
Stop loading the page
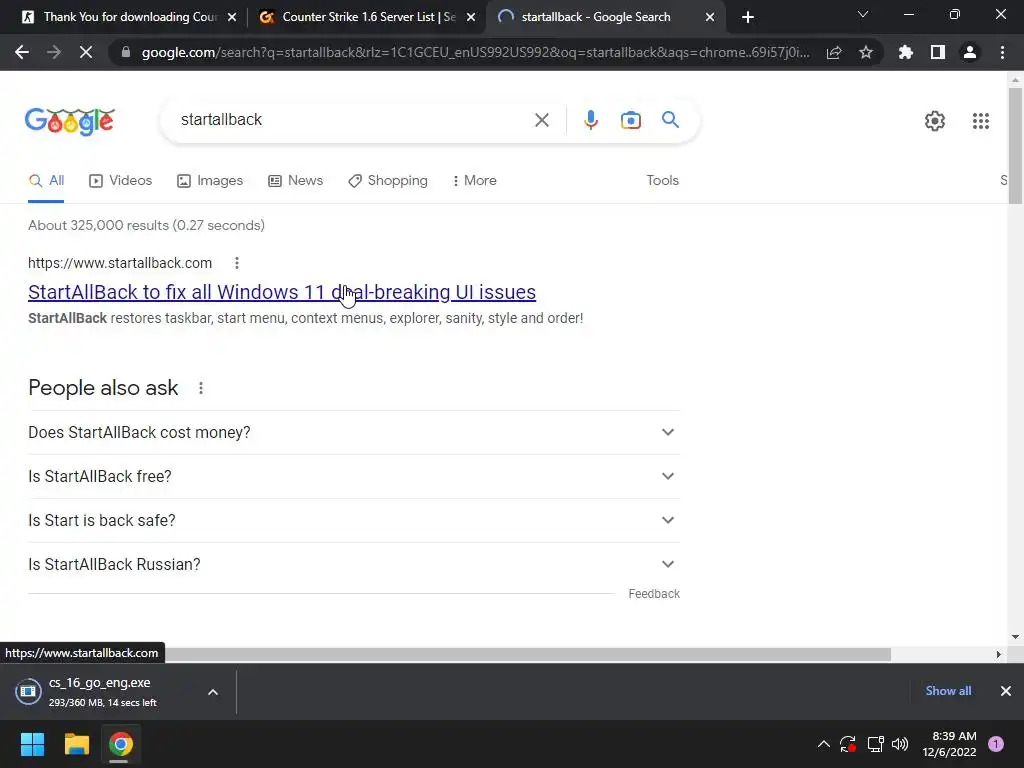click(x=86, y=52)
